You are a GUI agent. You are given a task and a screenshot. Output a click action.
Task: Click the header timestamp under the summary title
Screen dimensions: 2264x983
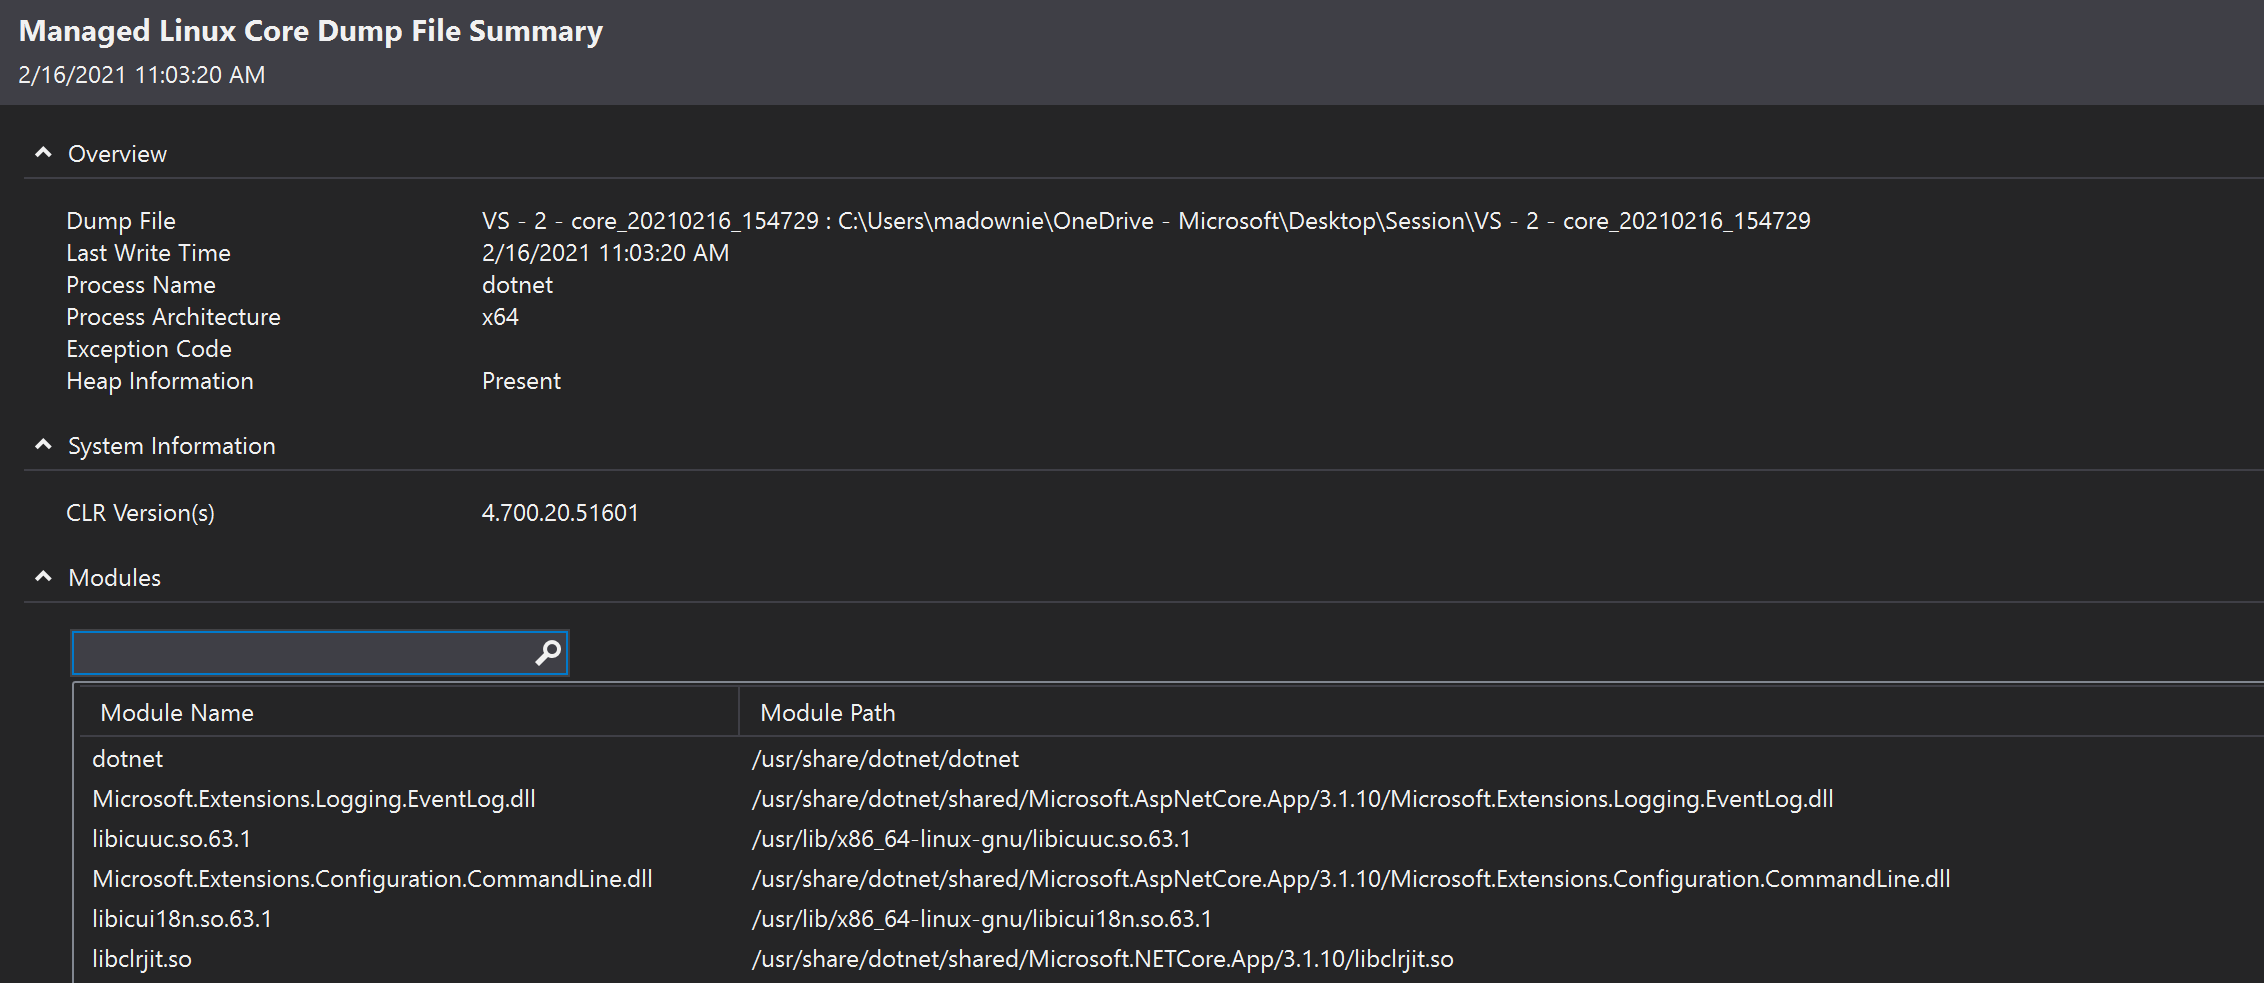coord(142,75)
